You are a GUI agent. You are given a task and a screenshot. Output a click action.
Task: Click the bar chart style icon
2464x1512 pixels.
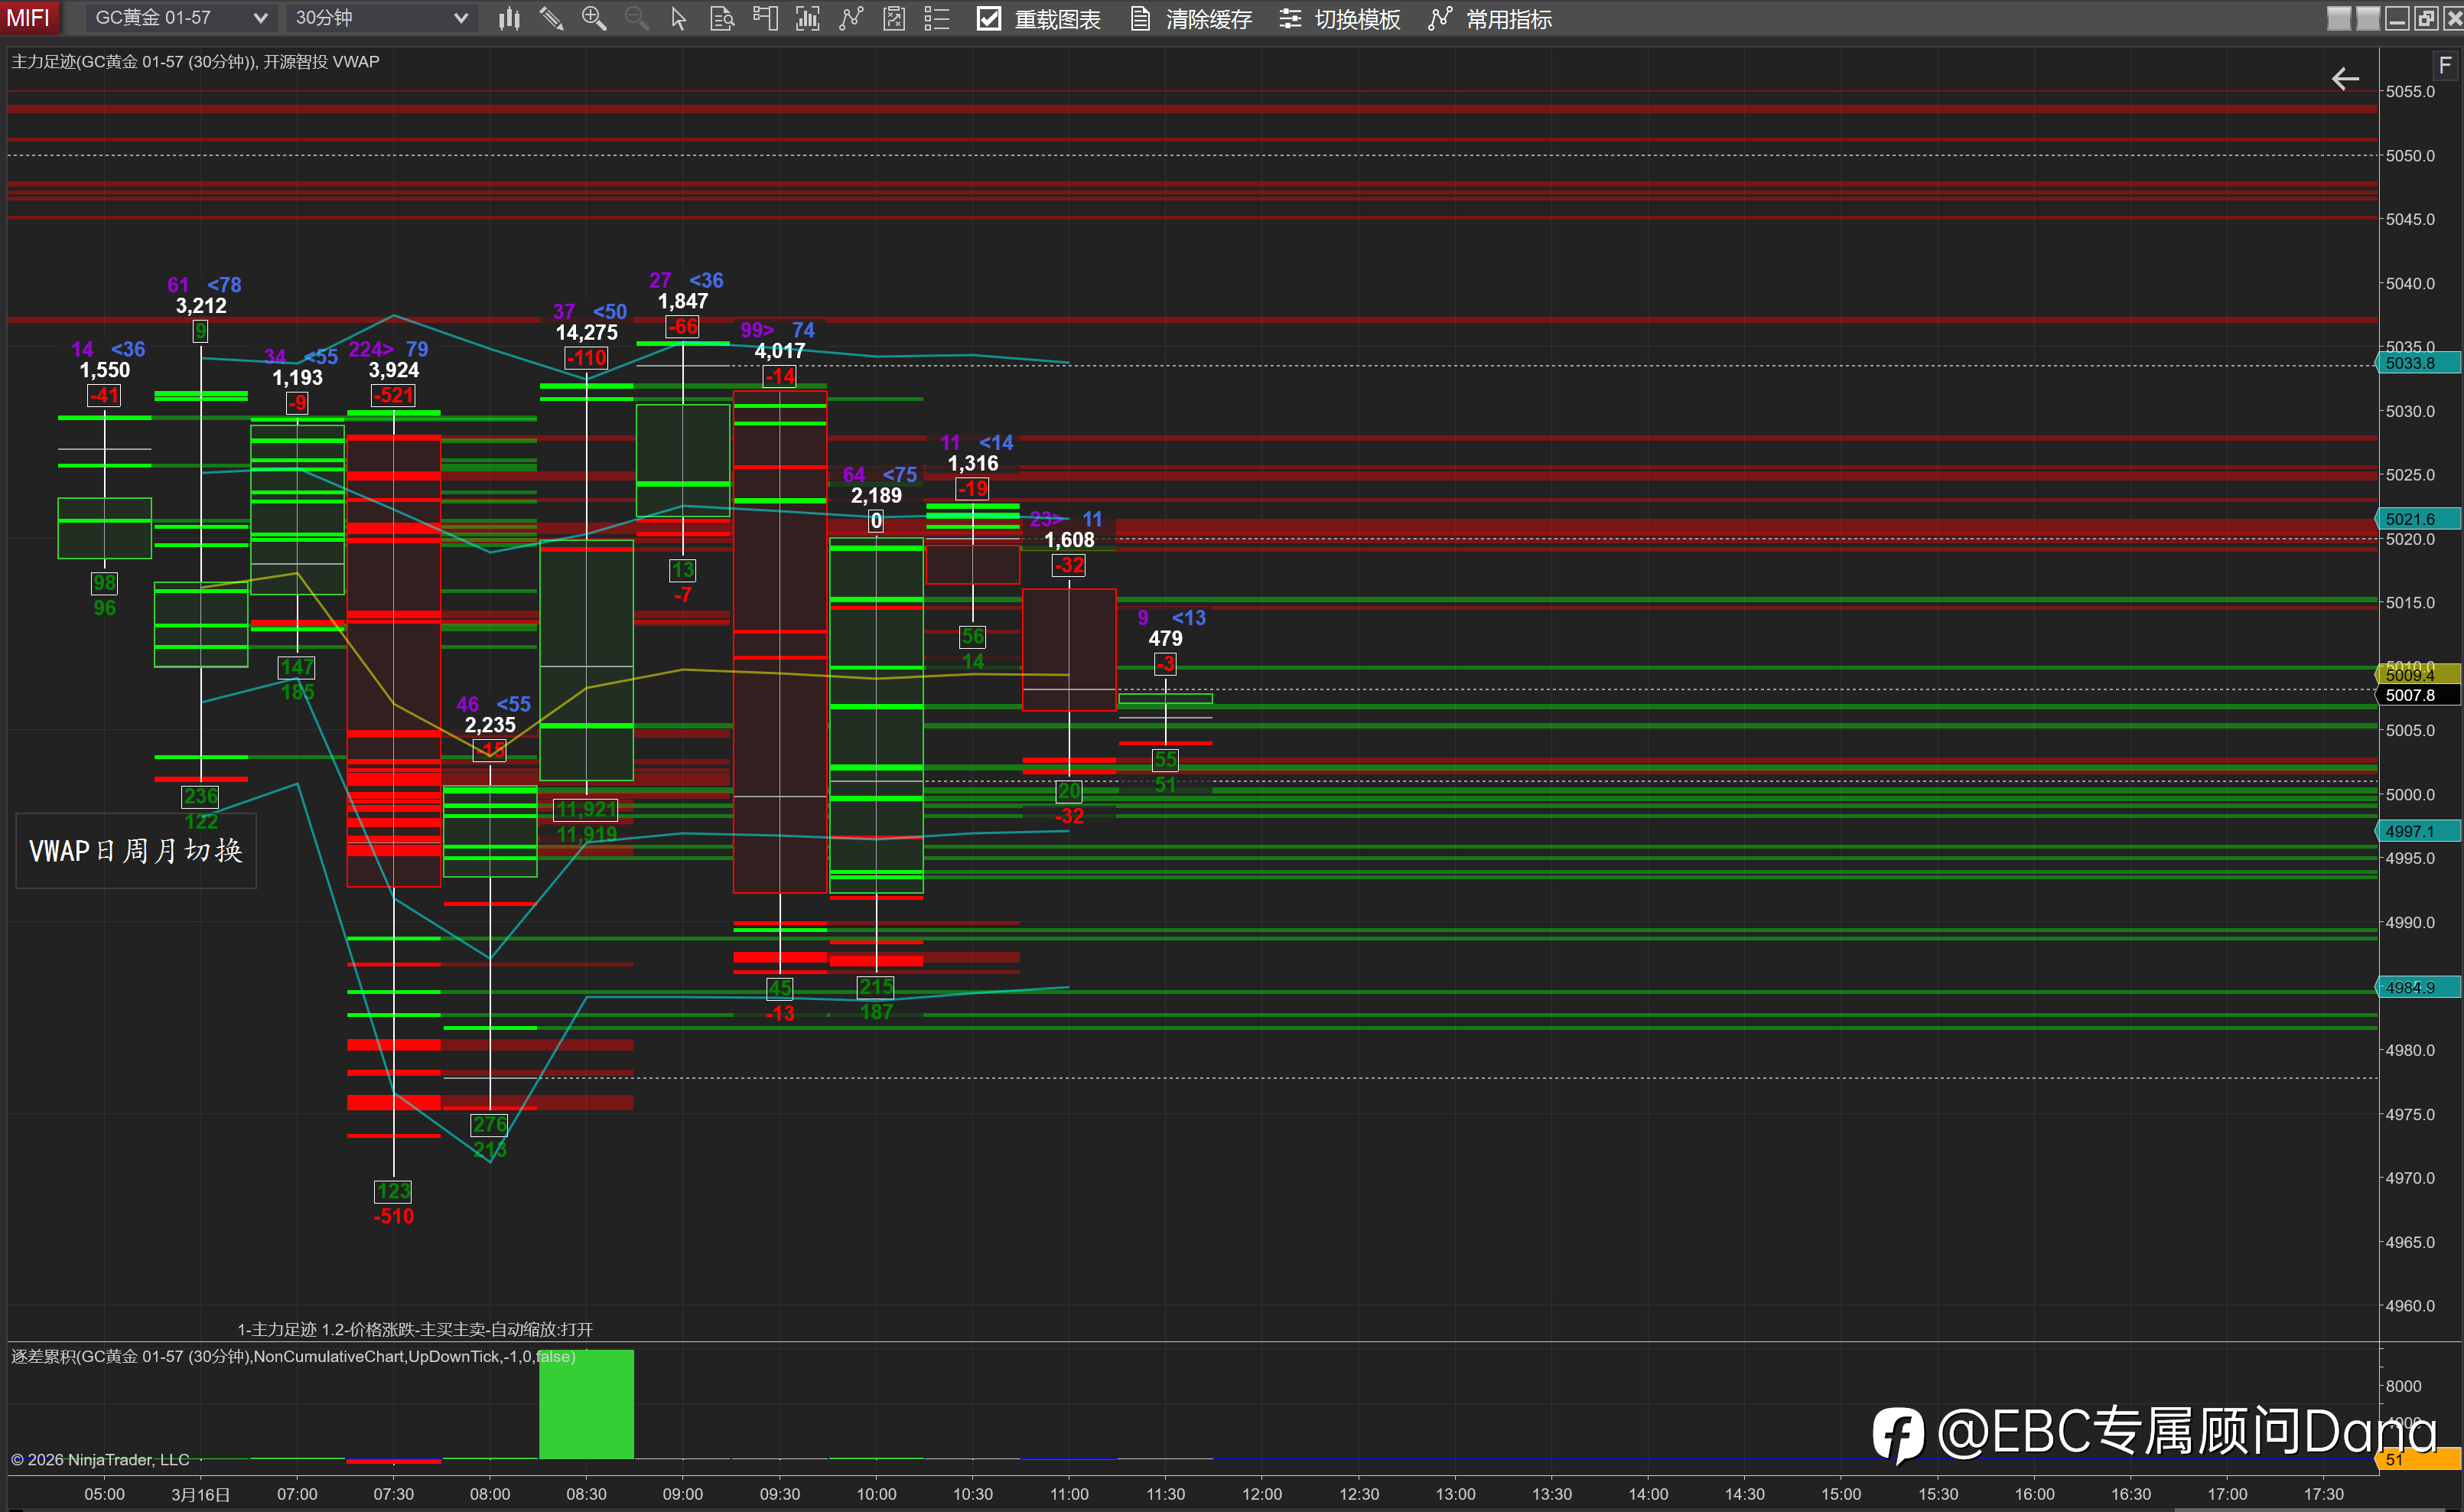[x=509, y=18]
